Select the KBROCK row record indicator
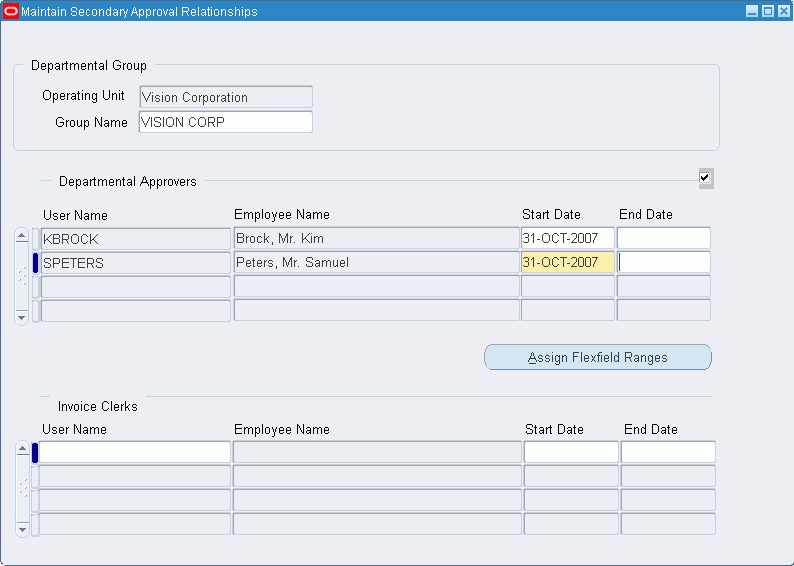The image size is (794, 566). [x=35, y=239]
